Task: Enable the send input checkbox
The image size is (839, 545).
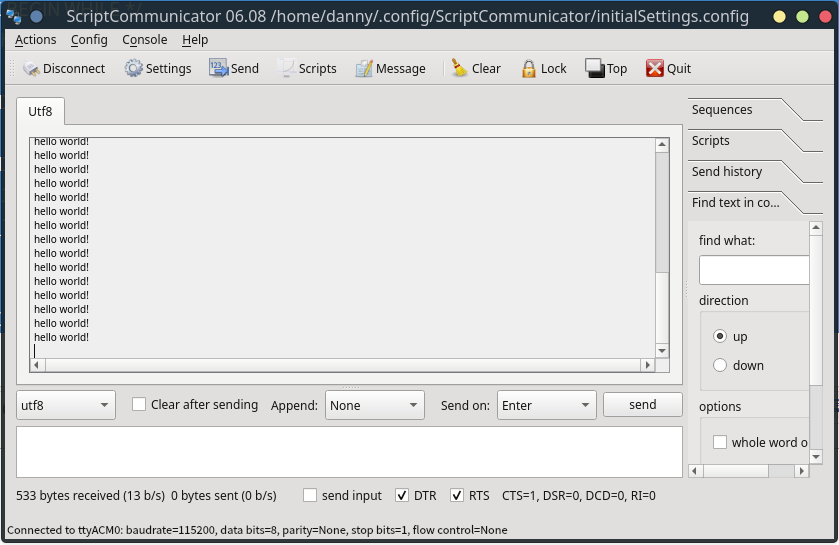Action: point(310,495)
